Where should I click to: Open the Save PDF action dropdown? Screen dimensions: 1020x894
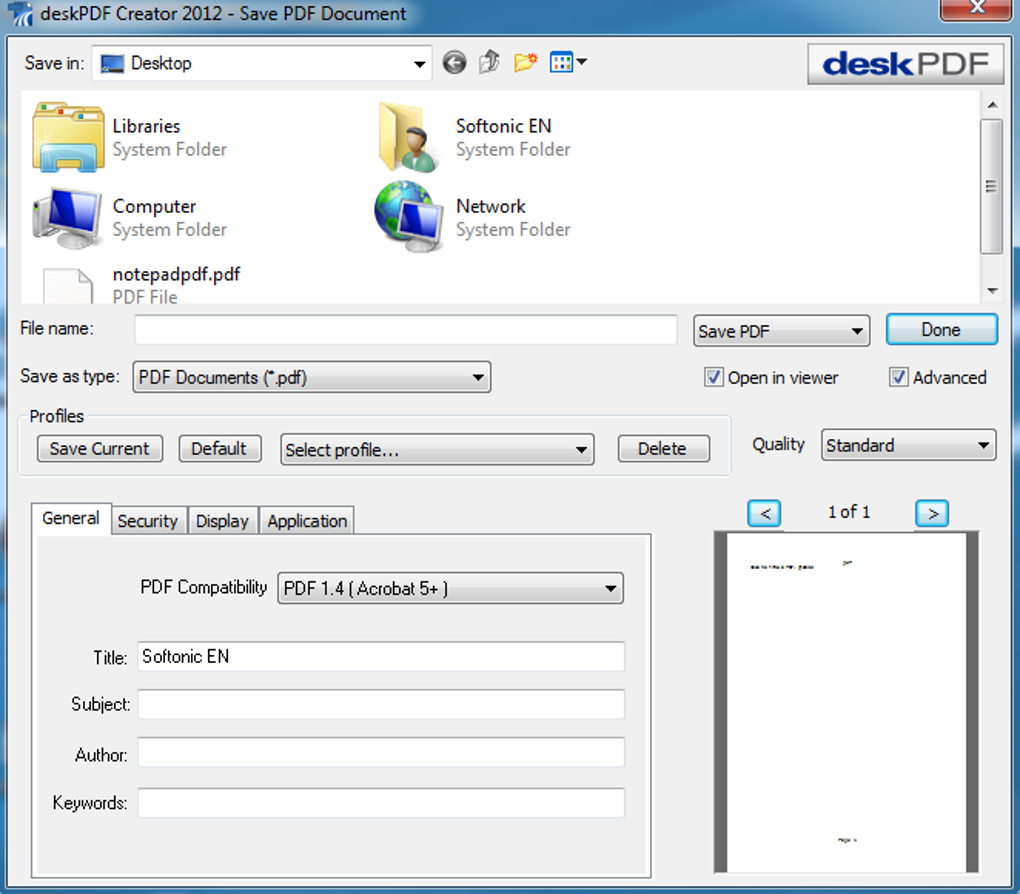(x=781, y=331)
